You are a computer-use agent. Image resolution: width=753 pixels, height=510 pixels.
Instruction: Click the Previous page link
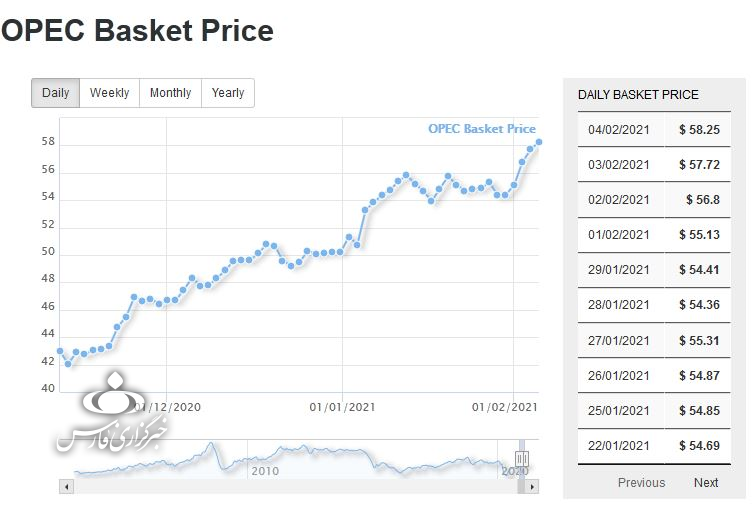(x=641, y=482)
